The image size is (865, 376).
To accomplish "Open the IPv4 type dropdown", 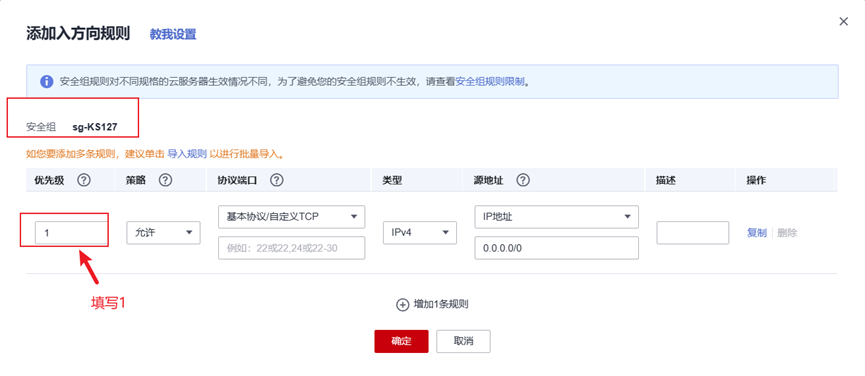I will (x=420, y=233).
